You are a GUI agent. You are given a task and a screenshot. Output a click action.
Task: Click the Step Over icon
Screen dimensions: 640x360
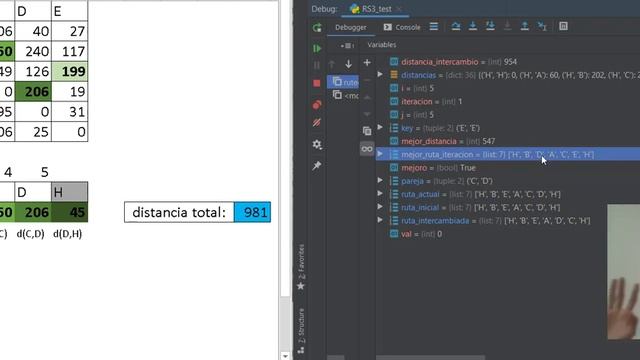tap(456, 27)
